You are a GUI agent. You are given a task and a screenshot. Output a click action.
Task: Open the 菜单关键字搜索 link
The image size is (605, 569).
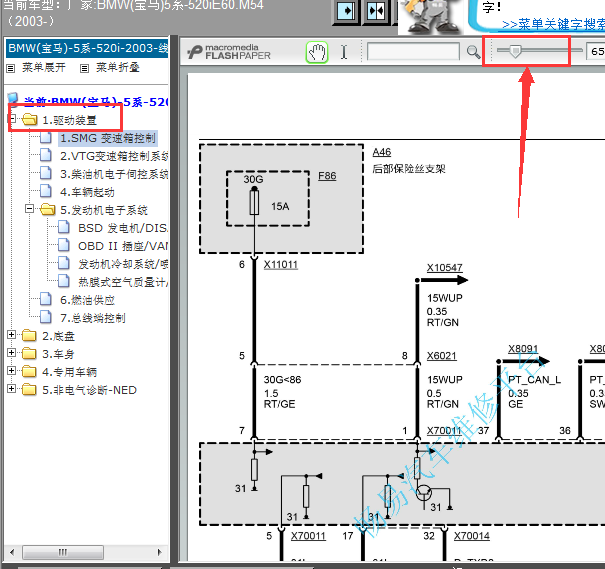pos(553,24)
